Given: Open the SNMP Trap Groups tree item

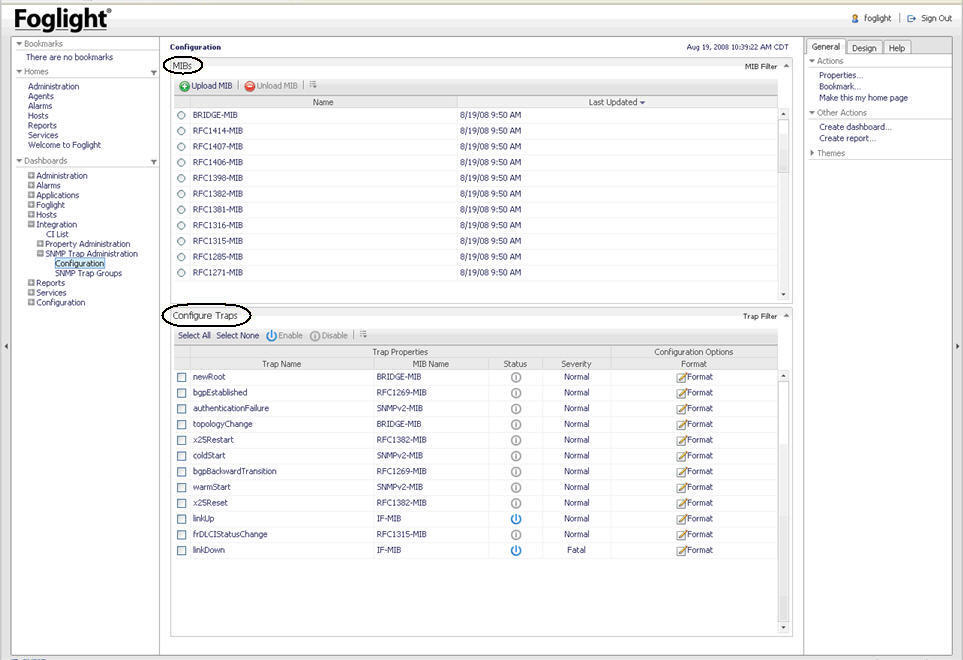Looking at the screenshot, I should [88, 273].
